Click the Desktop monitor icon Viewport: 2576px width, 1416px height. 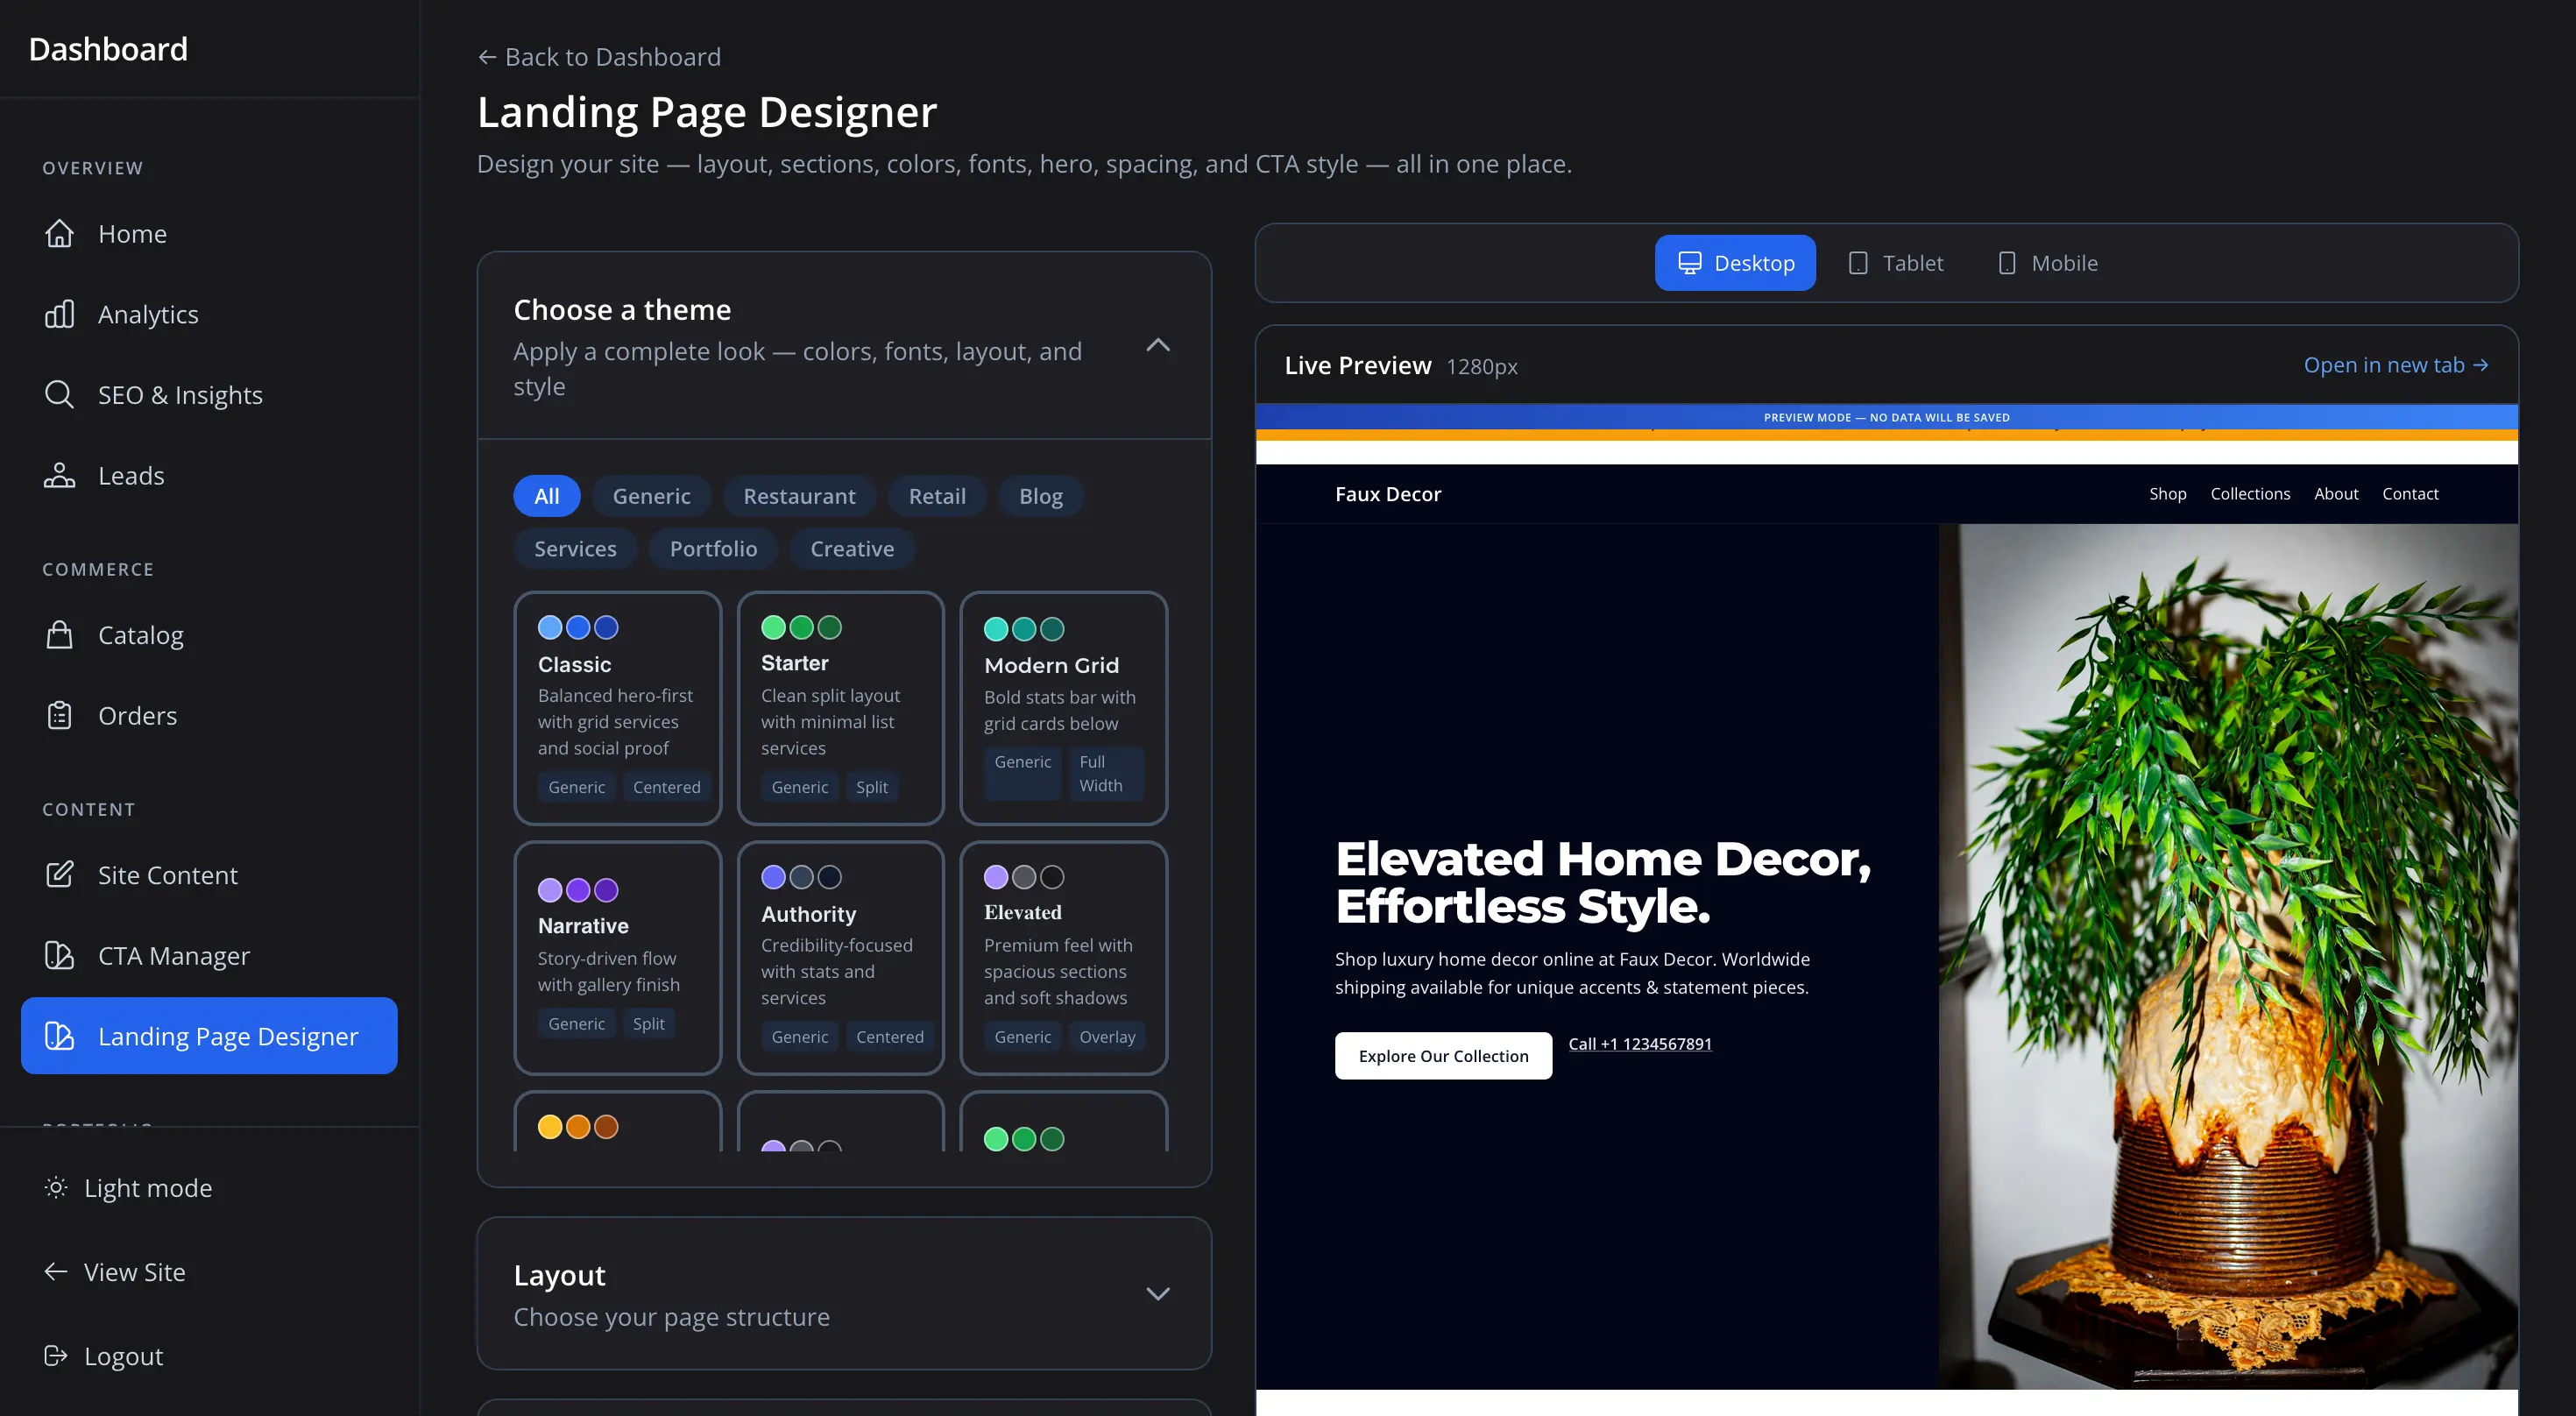pyautogui.click(x=1689, y=263)
